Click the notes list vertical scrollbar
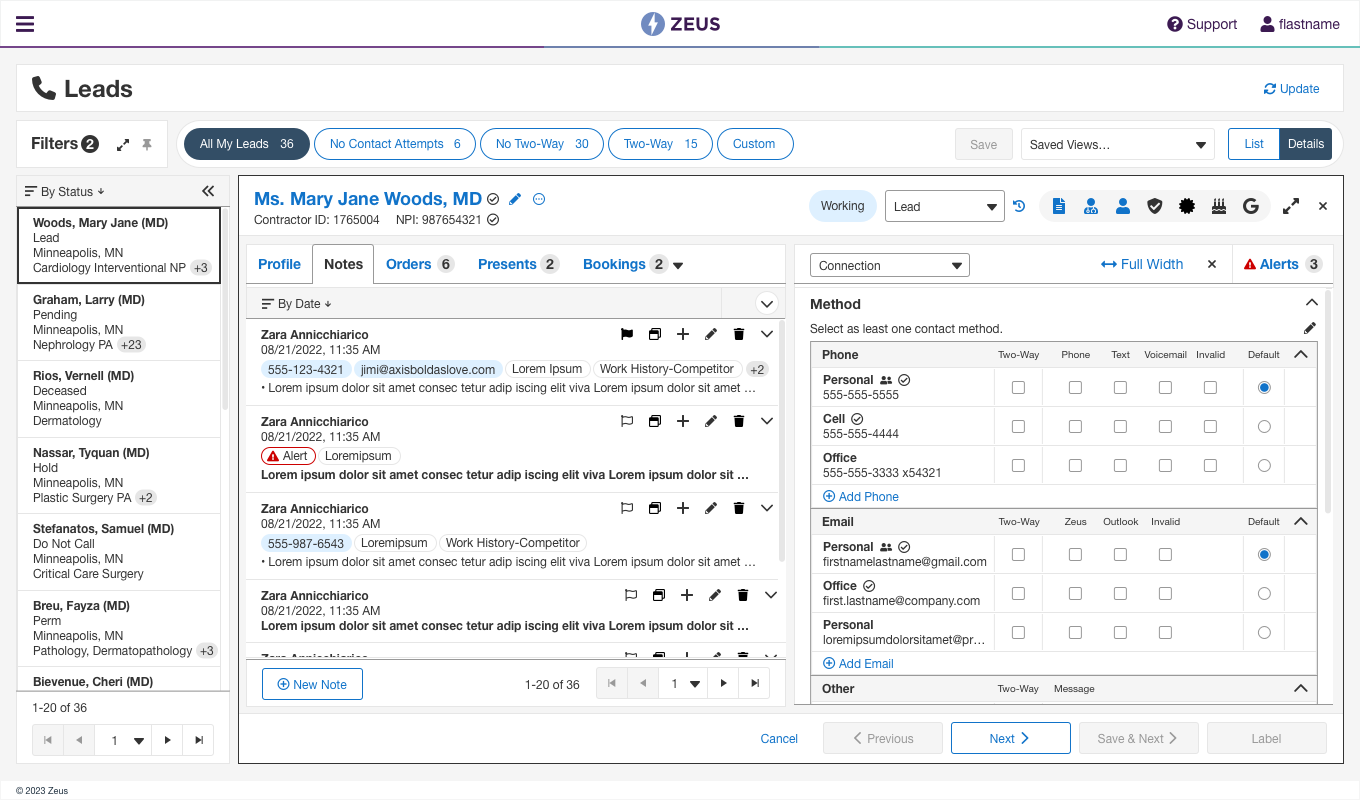 pos(782,440)
